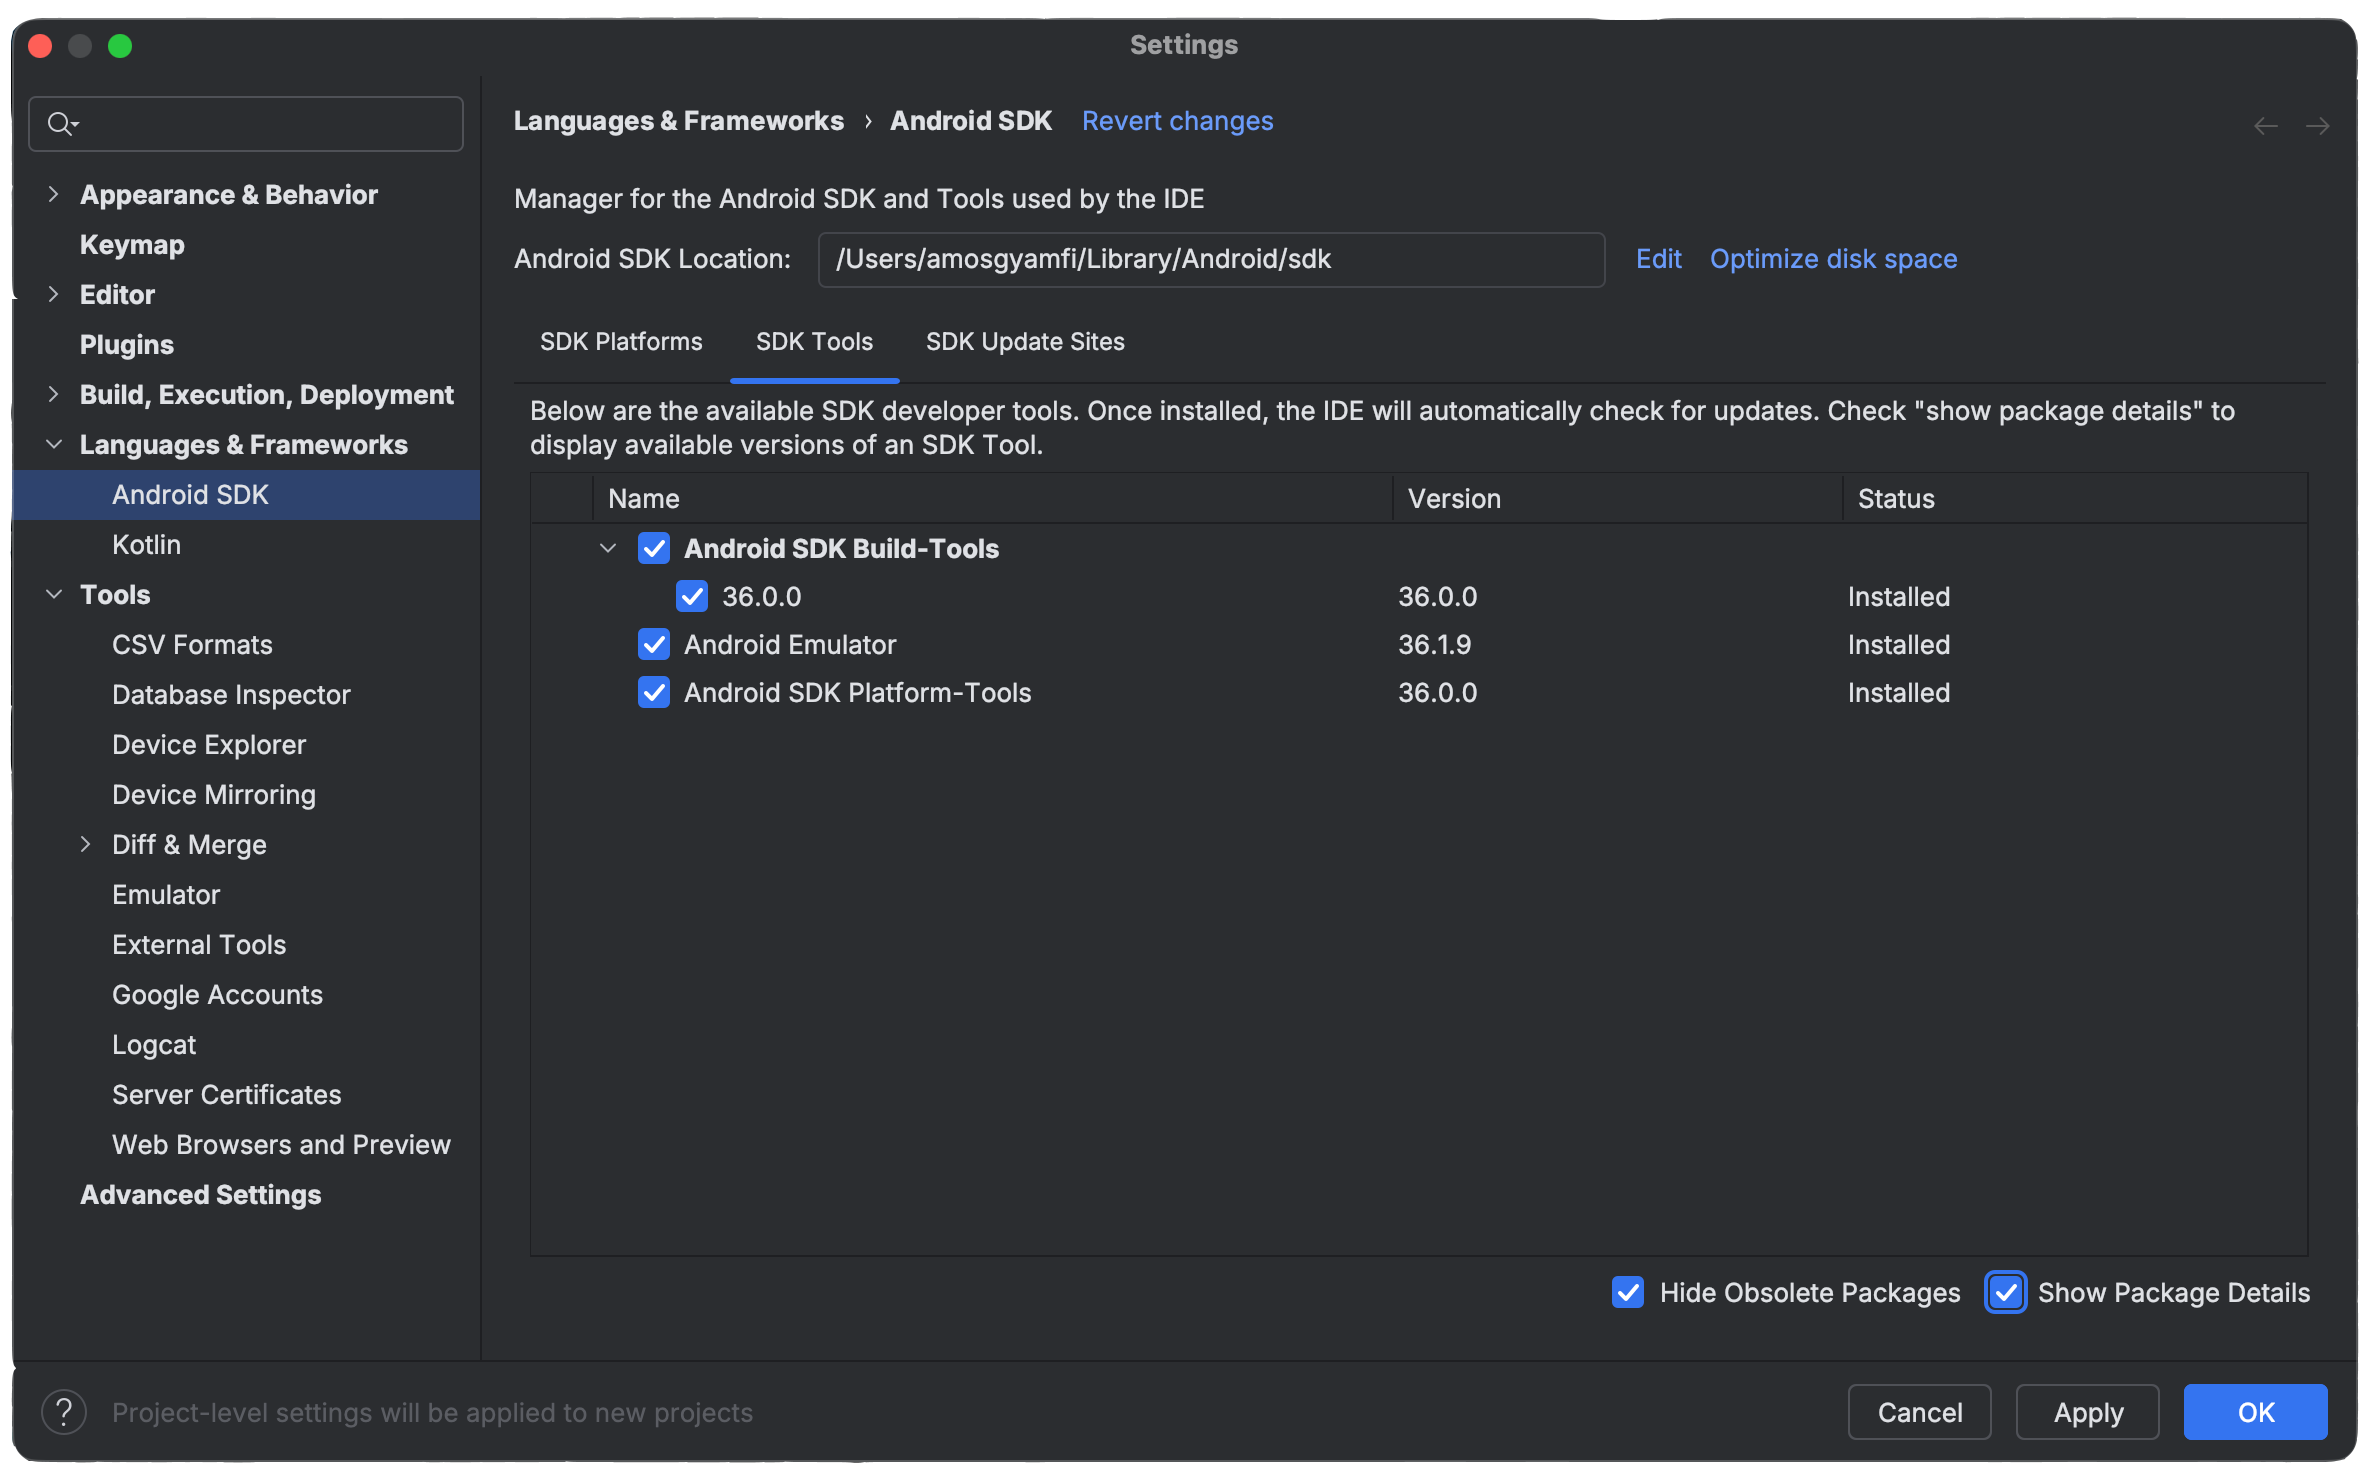Select Android SDK in the sidebar
Viewport: 2372px width, 1476px height.
(246, 494)
